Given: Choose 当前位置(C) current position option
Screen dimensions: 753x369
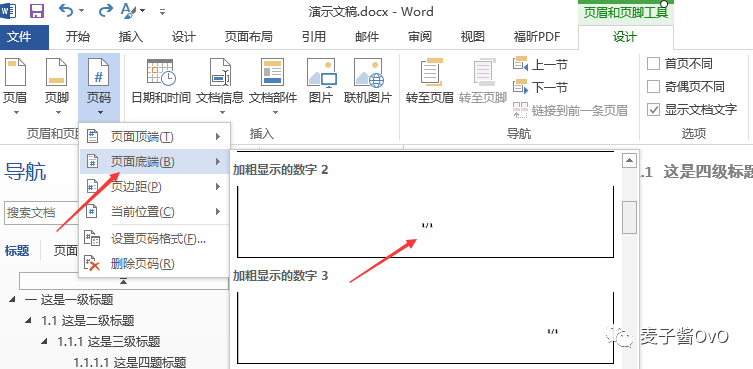Looking at the screenshot, I should click(155, 211).
